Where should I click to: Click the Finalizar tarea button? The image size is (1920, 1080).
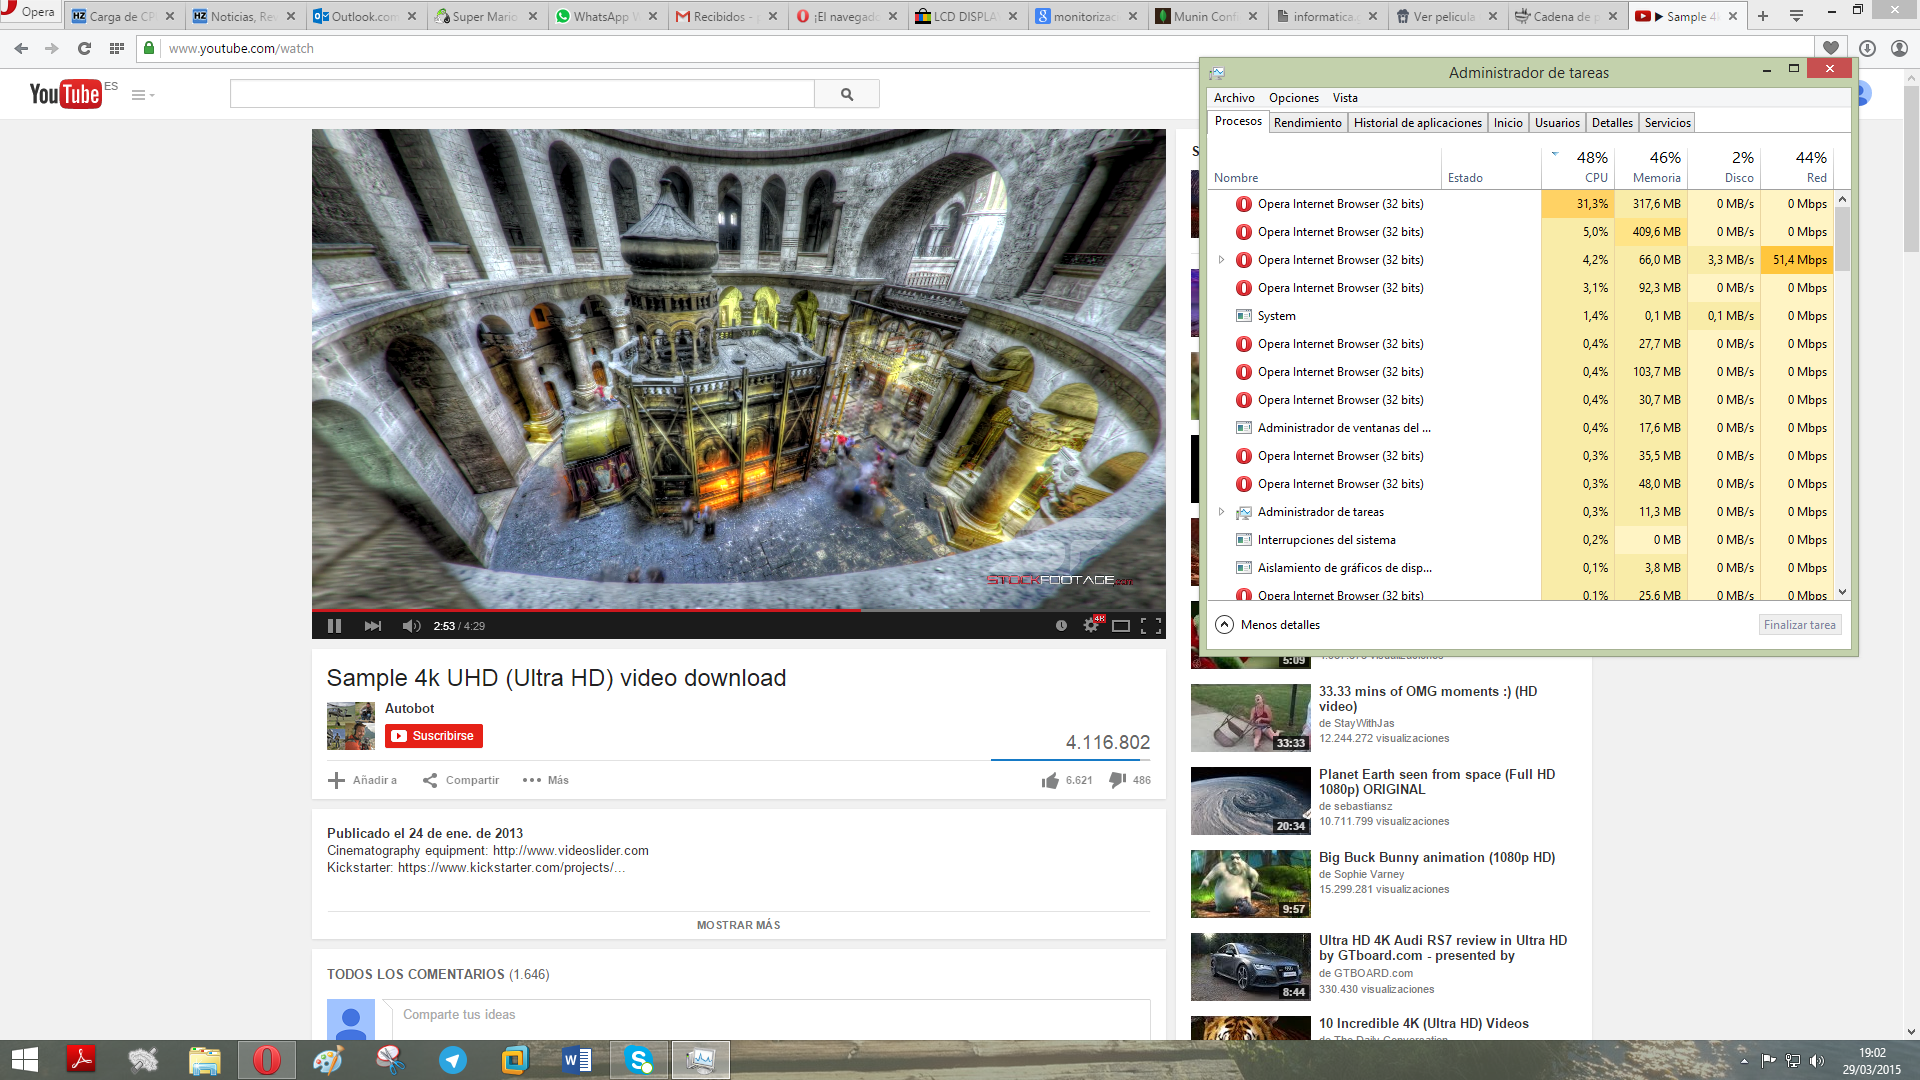(1799, 625)
